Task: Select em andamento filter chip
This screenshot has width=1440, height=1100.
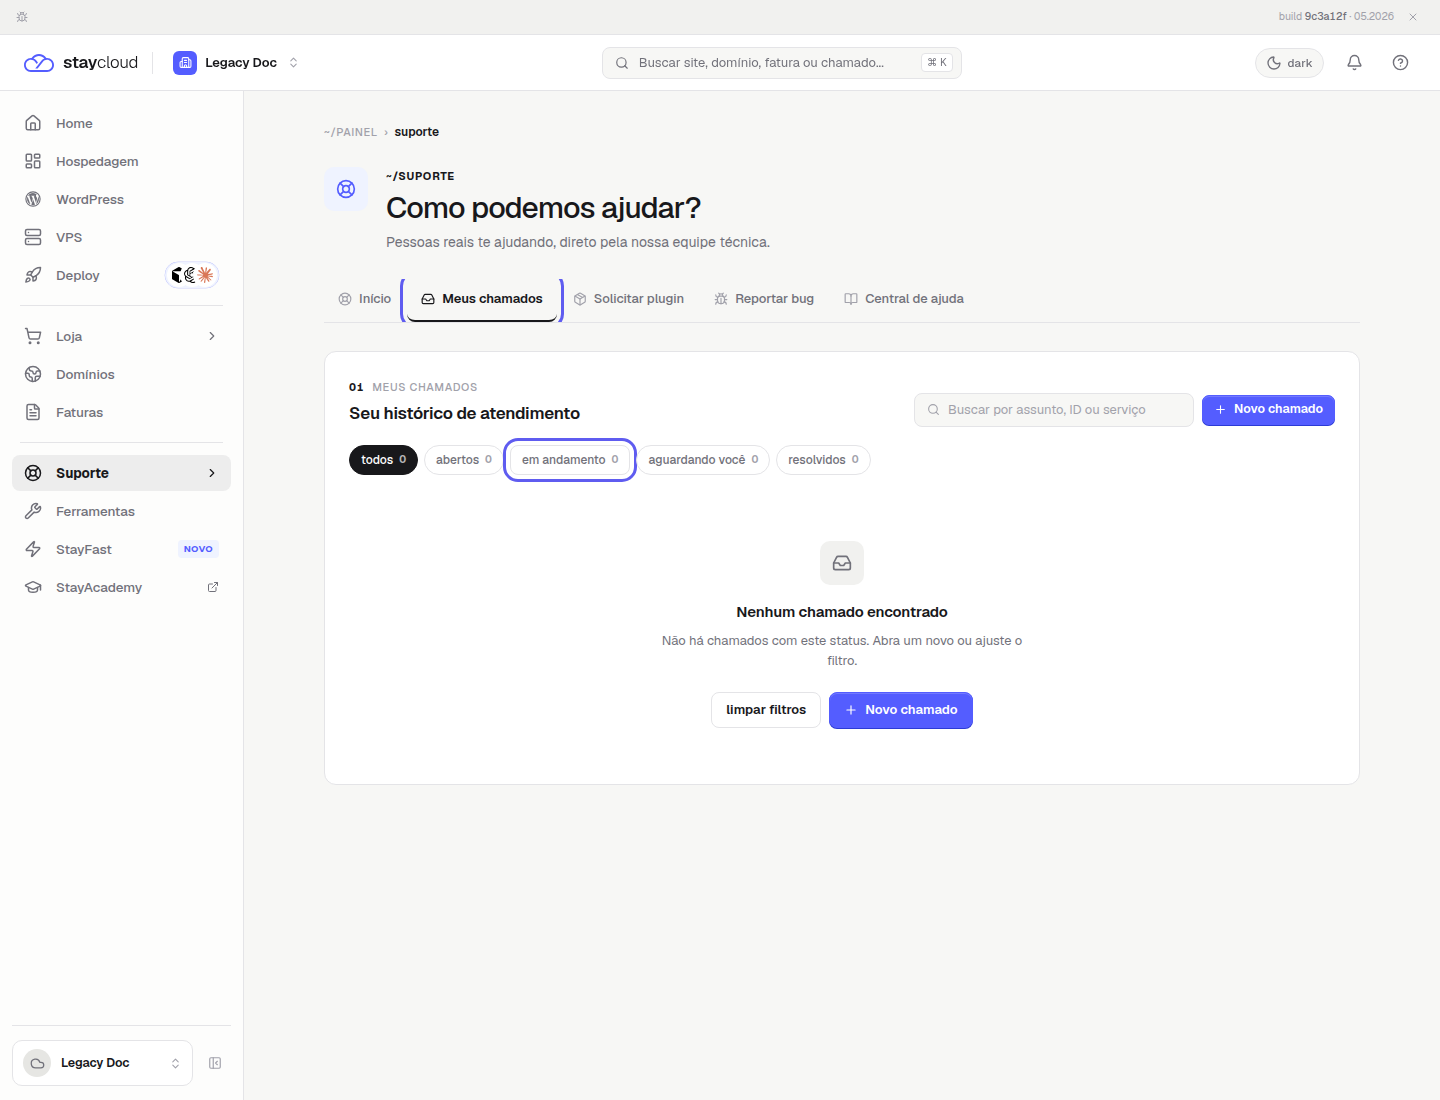Action: click(x=570, y=460)
